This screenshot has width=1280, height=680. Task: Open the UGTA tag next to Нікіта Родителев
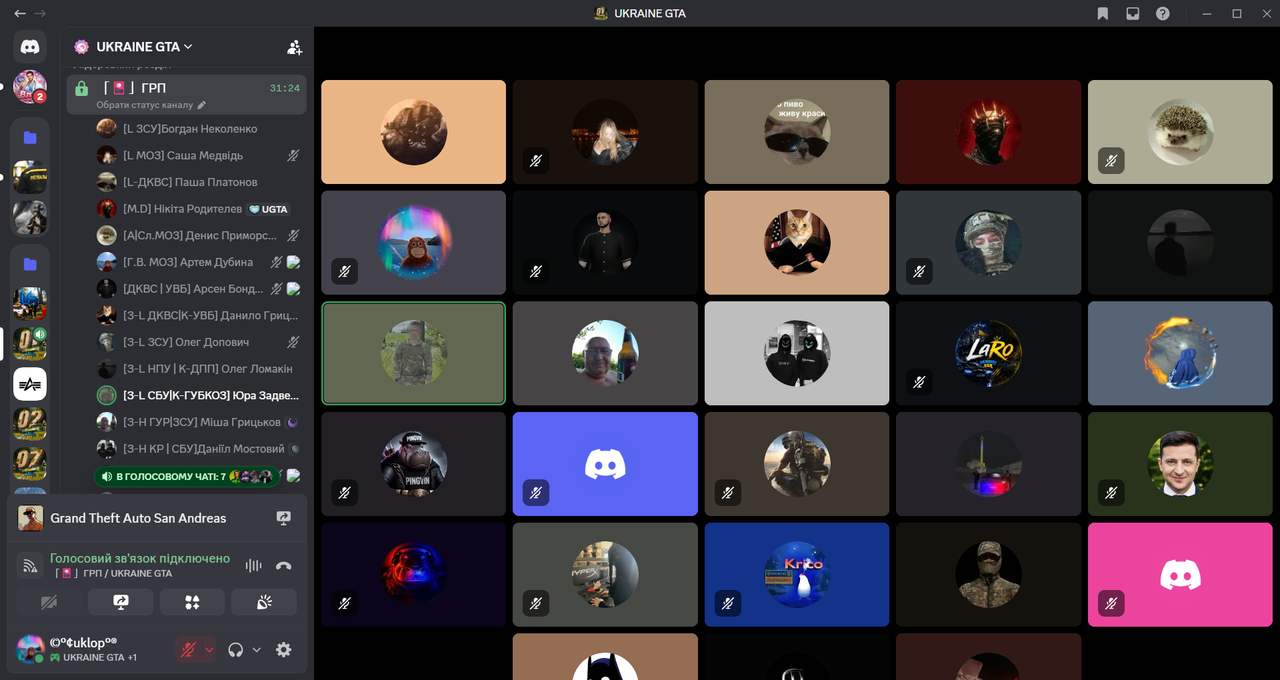(x=268, y=209)
